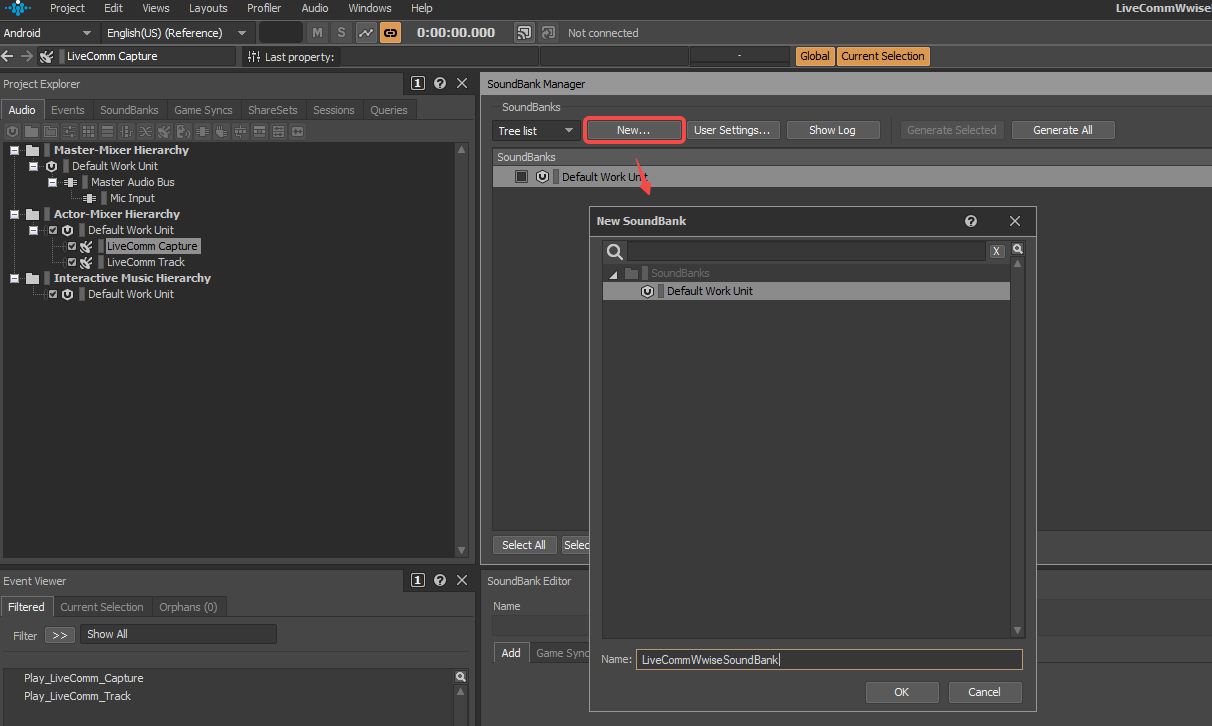Cancel the New SoundBank dialog
Viewport: 1212px width, 726px height.
[x=985, y=692]
